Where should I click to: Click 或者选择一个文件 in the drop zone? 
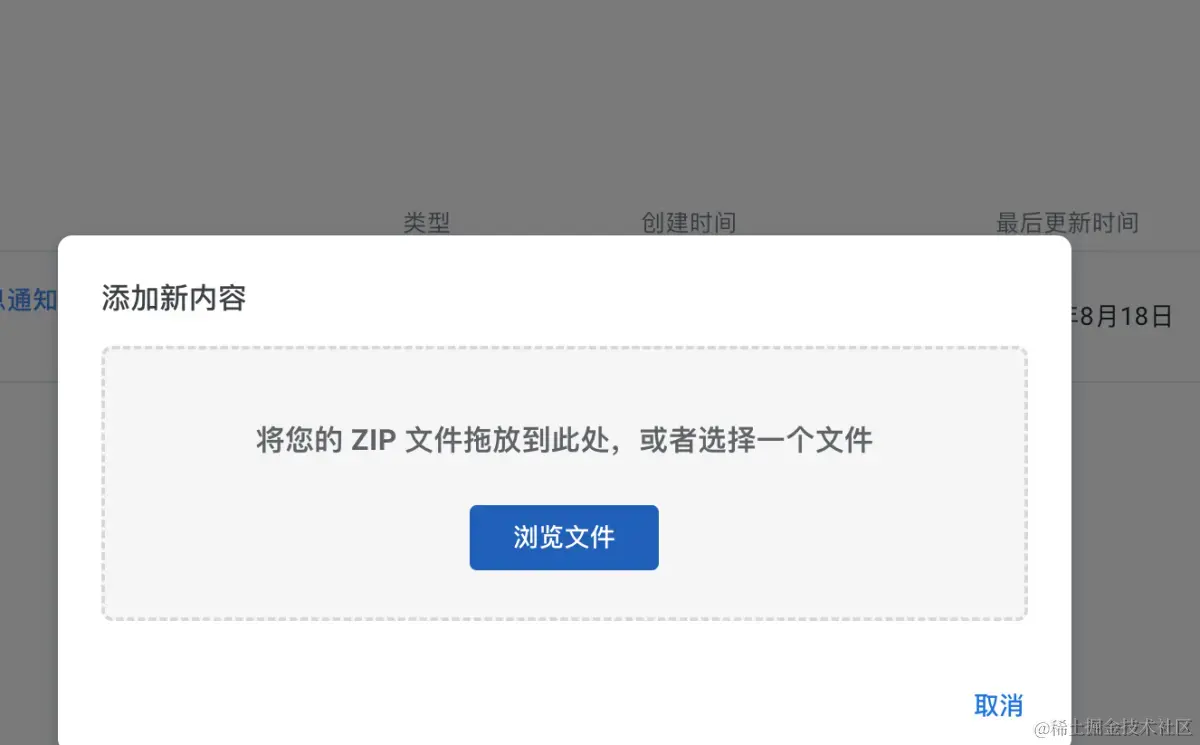point(756,440)
